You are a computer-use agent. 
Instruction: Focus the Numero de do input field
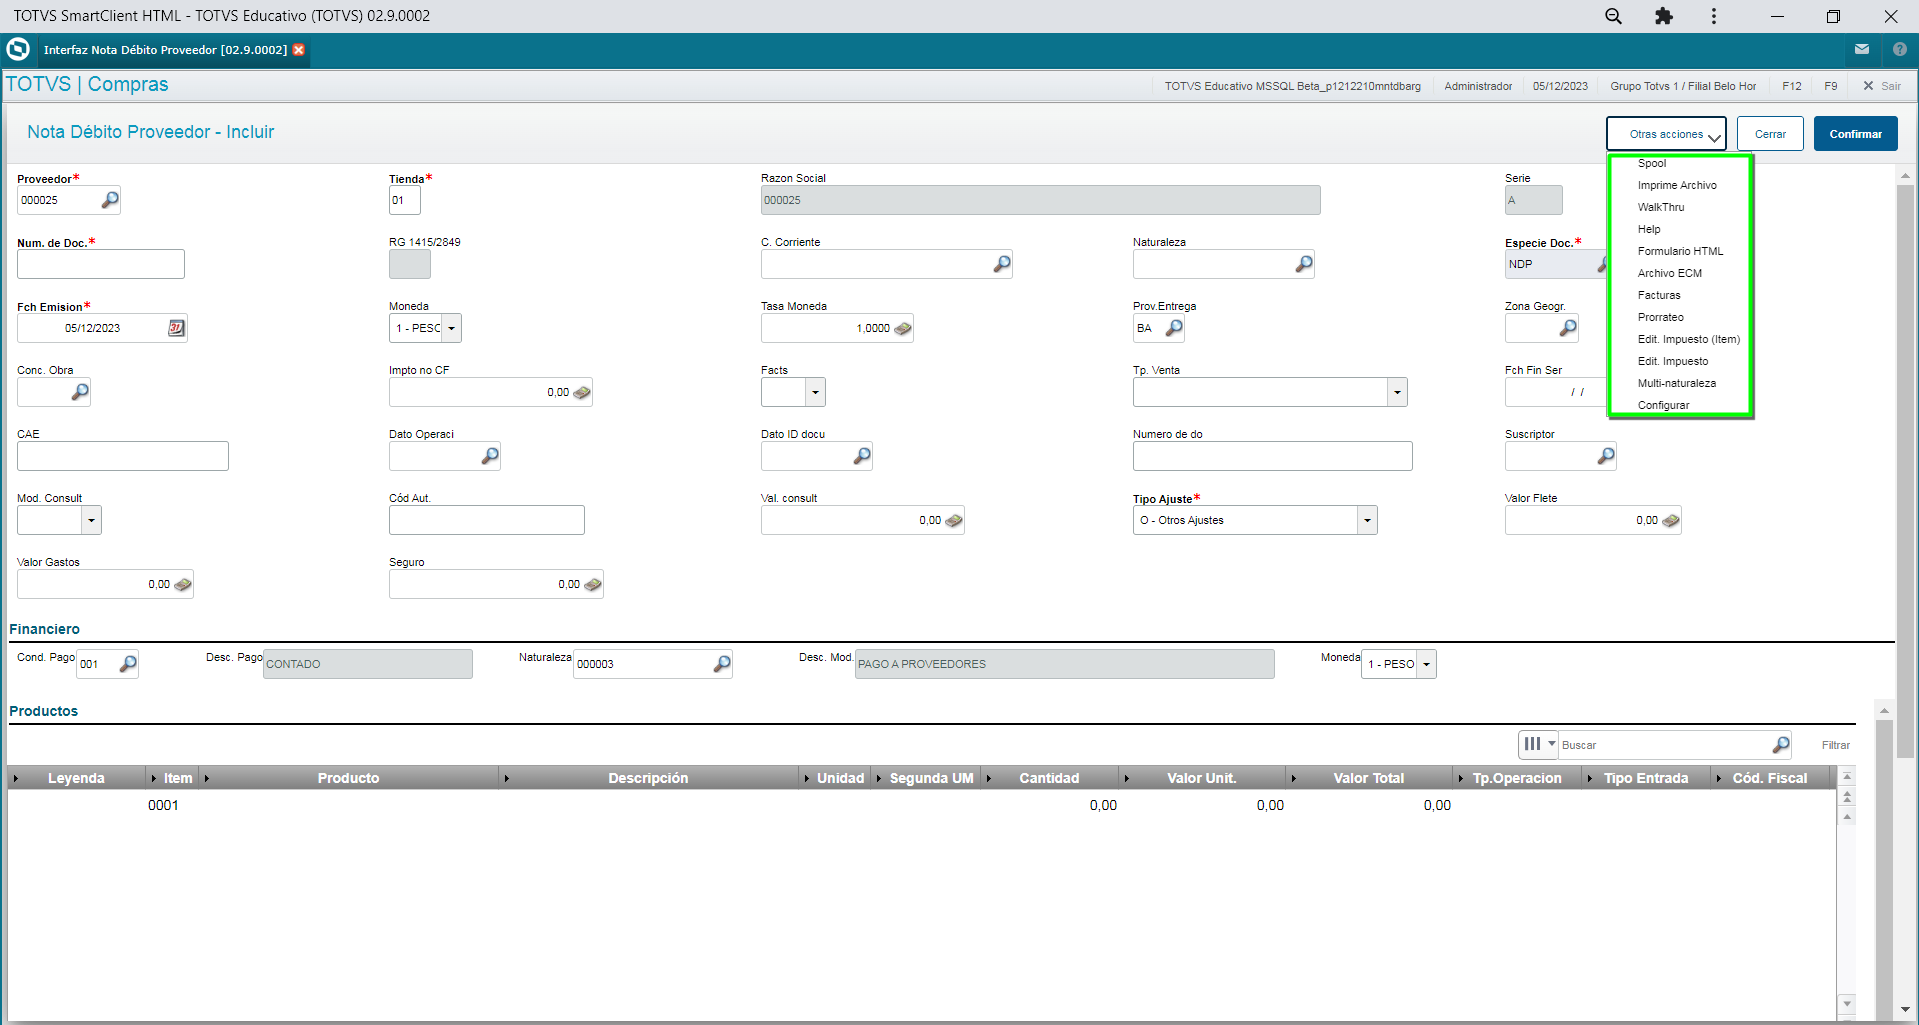1272,456
